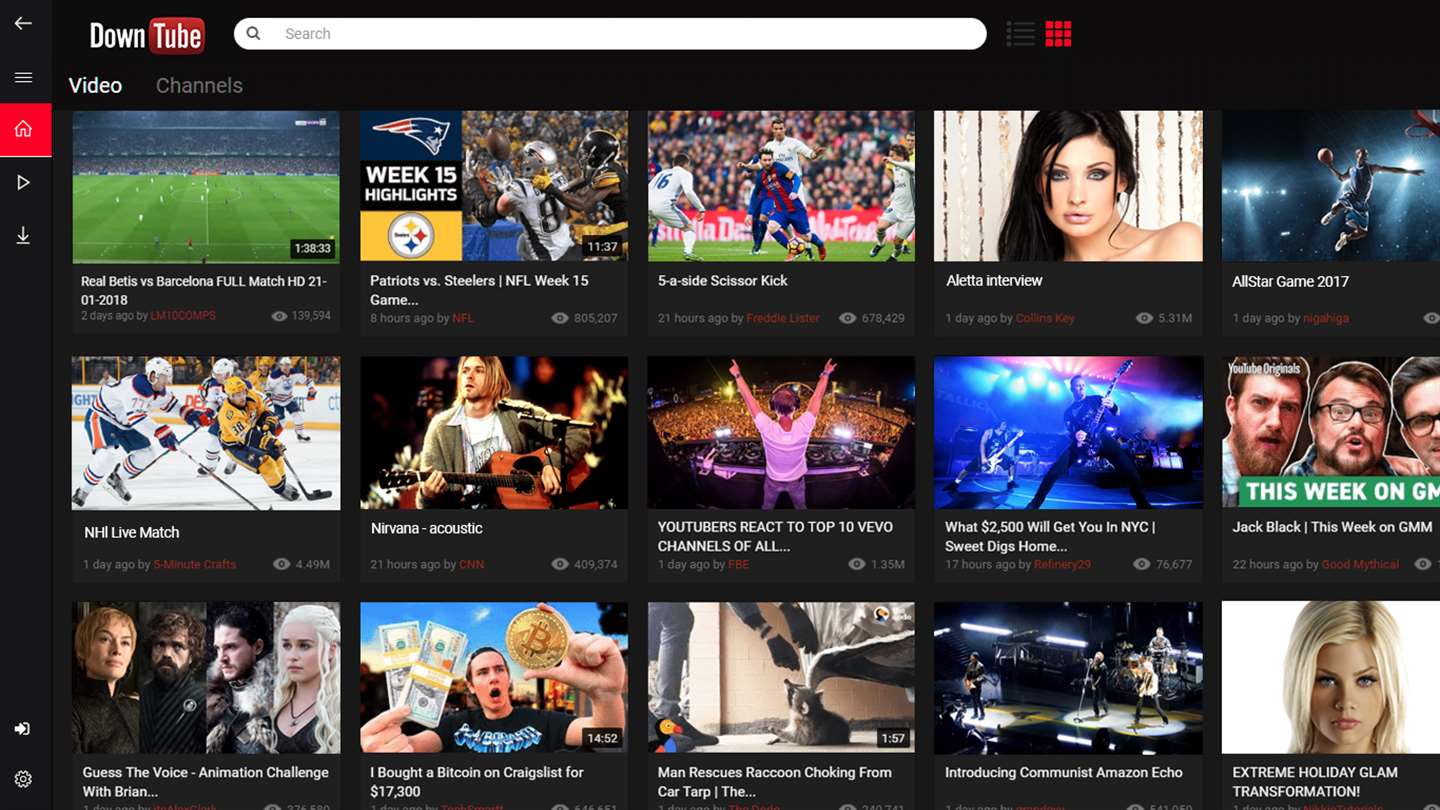Viewport: 1440px width, 810px height.
Task: Click the title 5-a-side Scissor Kick
Action: [x=723, y=281]
